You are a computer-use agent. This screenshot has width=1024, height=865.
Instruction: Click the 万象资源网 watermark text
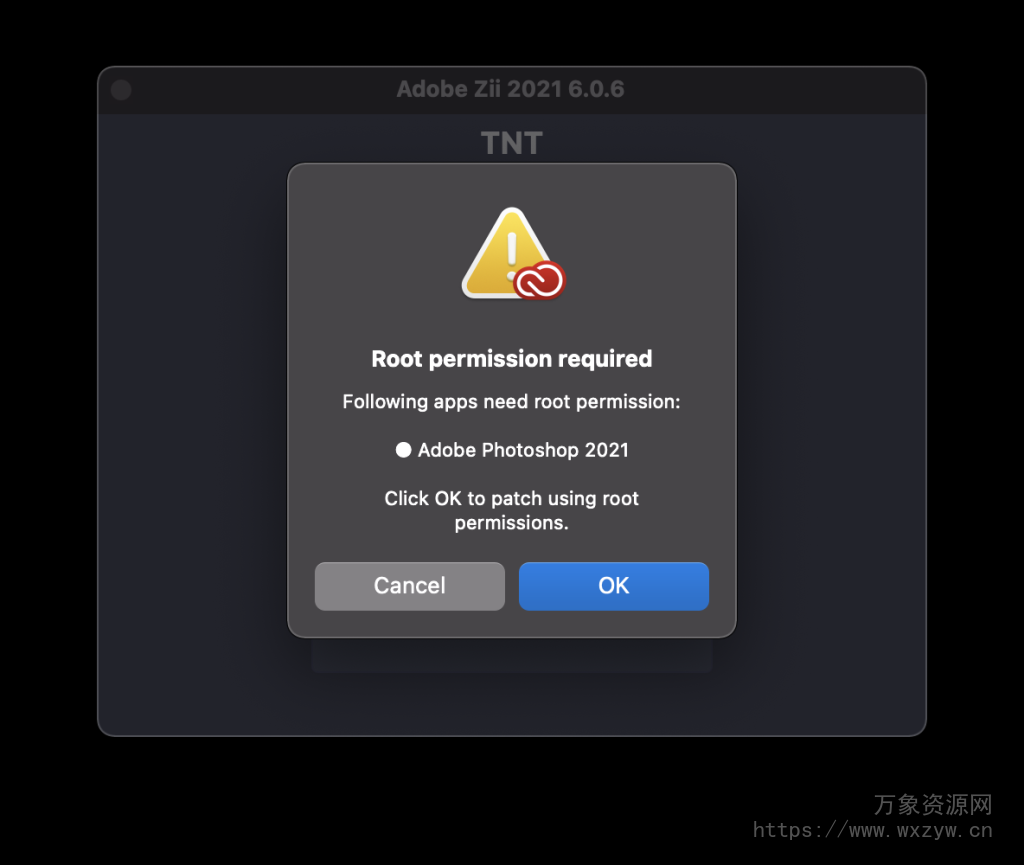click(x=933, y=804)
